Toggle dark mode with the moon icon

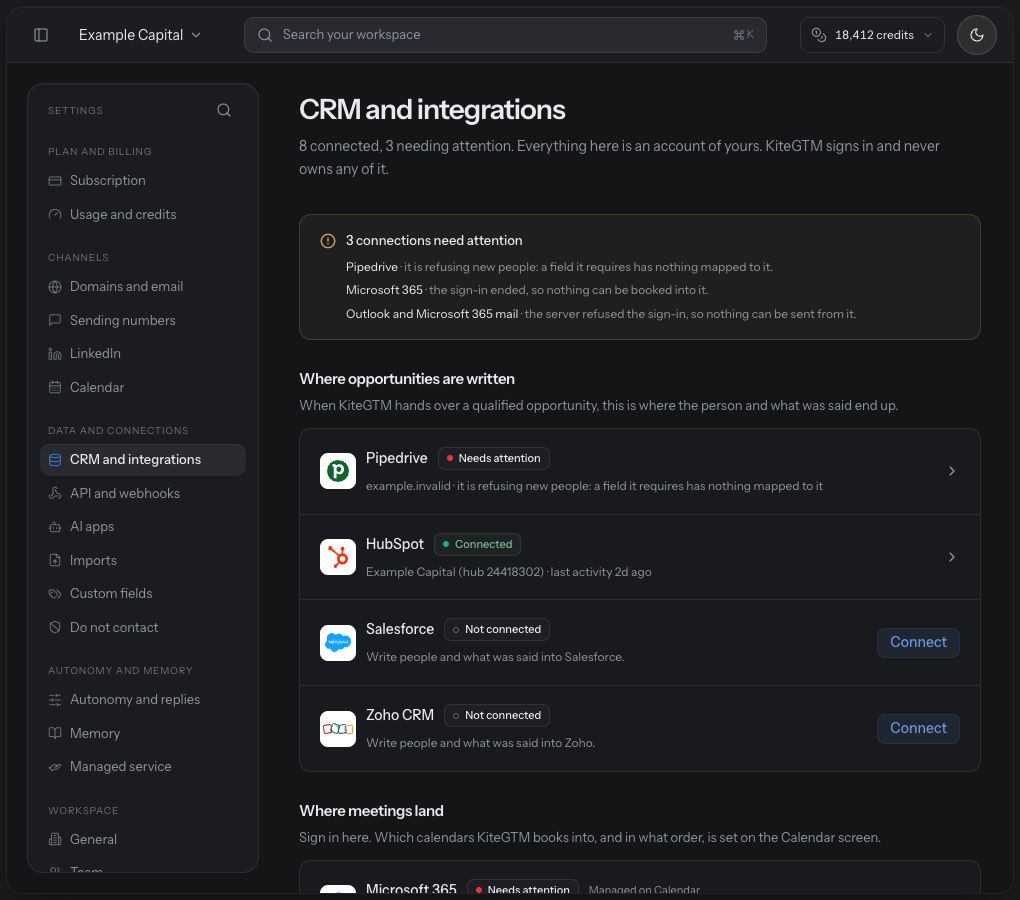coord(976,34)
